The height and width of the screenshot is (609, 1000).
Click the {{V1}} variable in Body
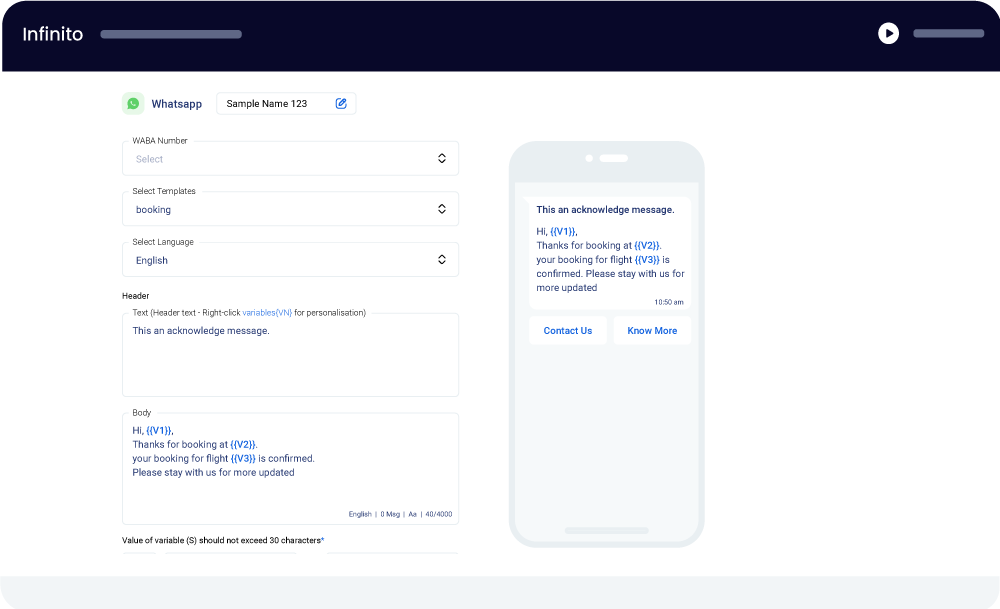coord(159,430)
